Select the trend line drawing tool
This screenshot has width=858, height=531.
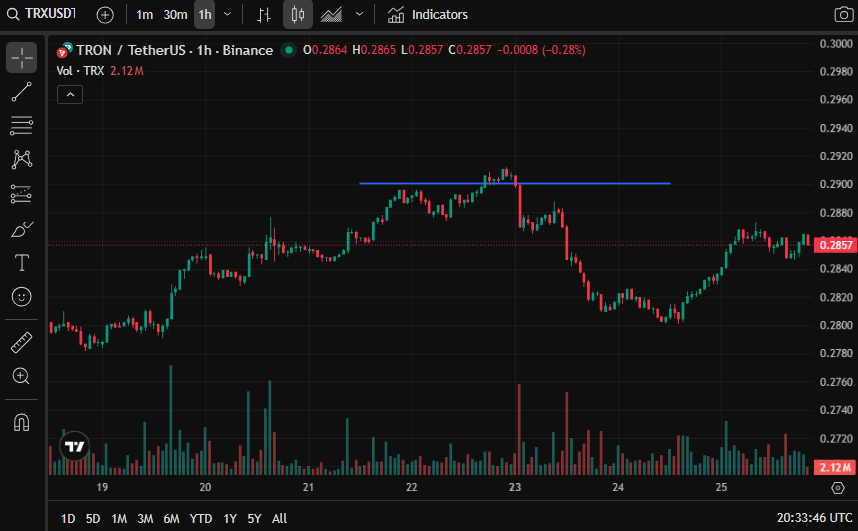point(21,92)
